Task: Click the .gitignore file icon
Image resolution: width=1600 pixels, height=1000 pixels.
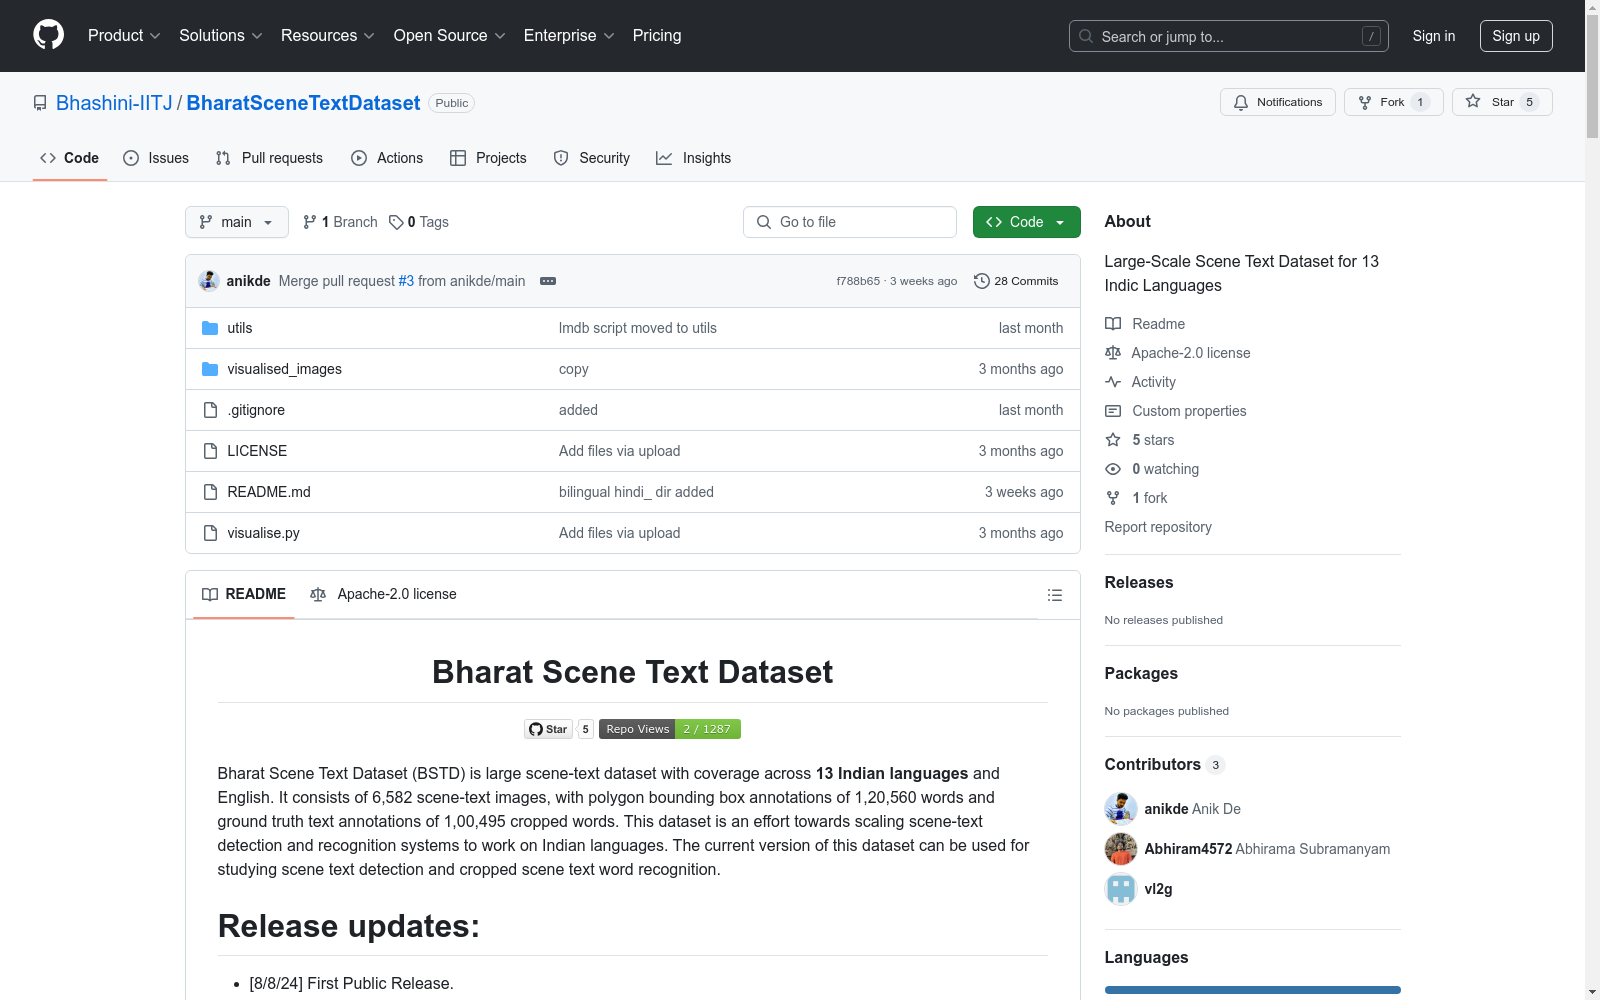Action: 210,410
